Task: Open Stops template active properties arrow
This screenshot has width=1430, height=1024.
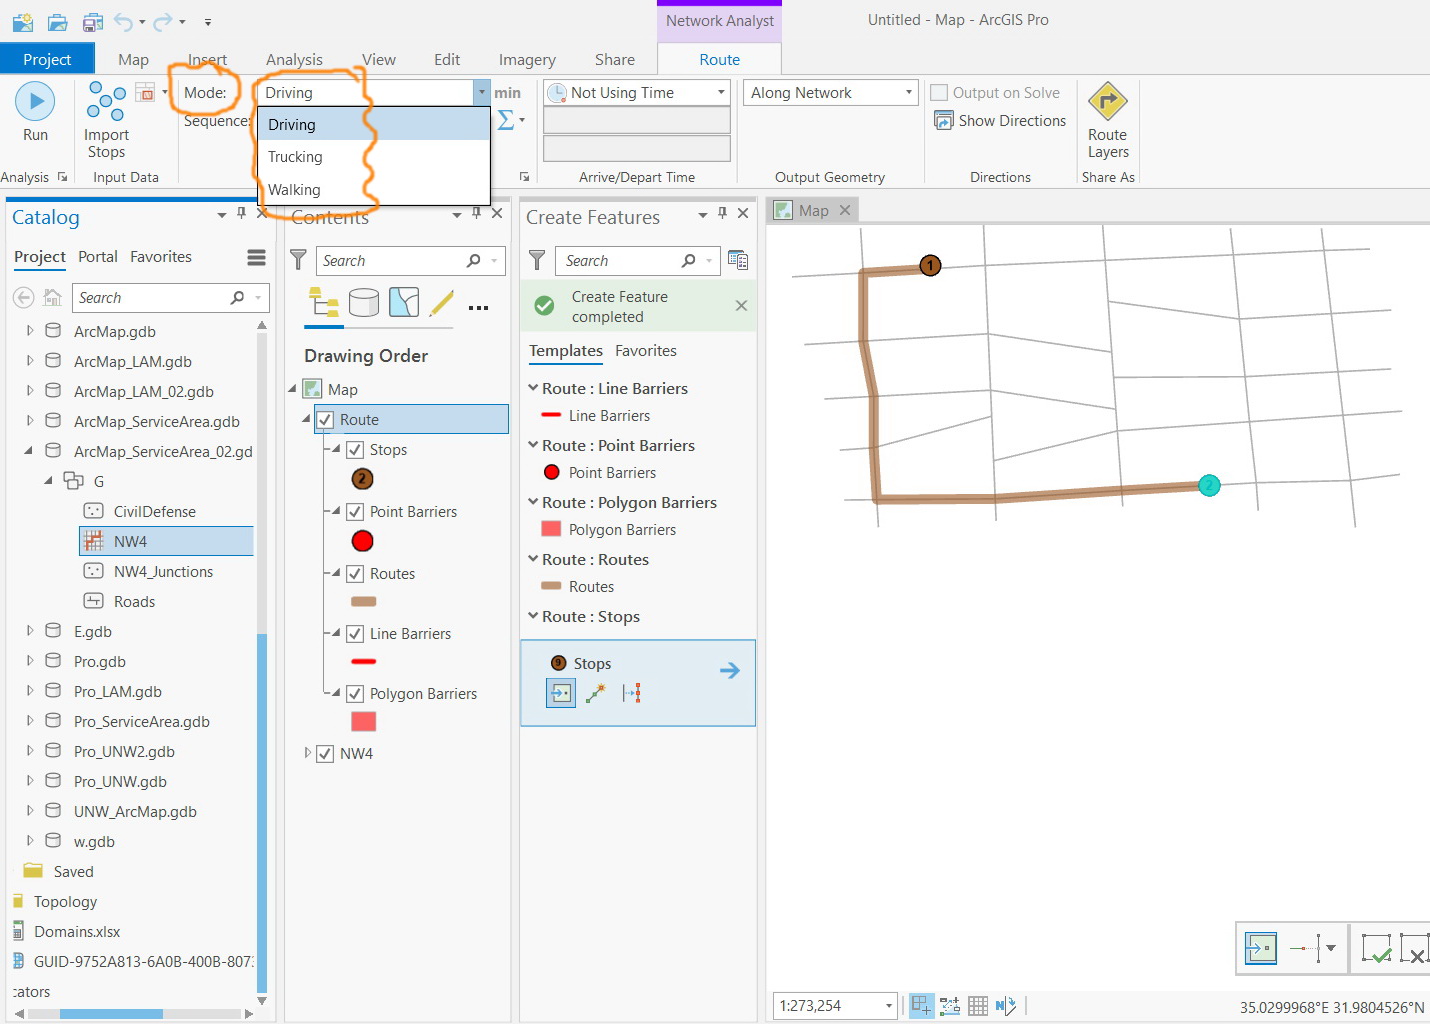Action: click(x=730, y=670)
